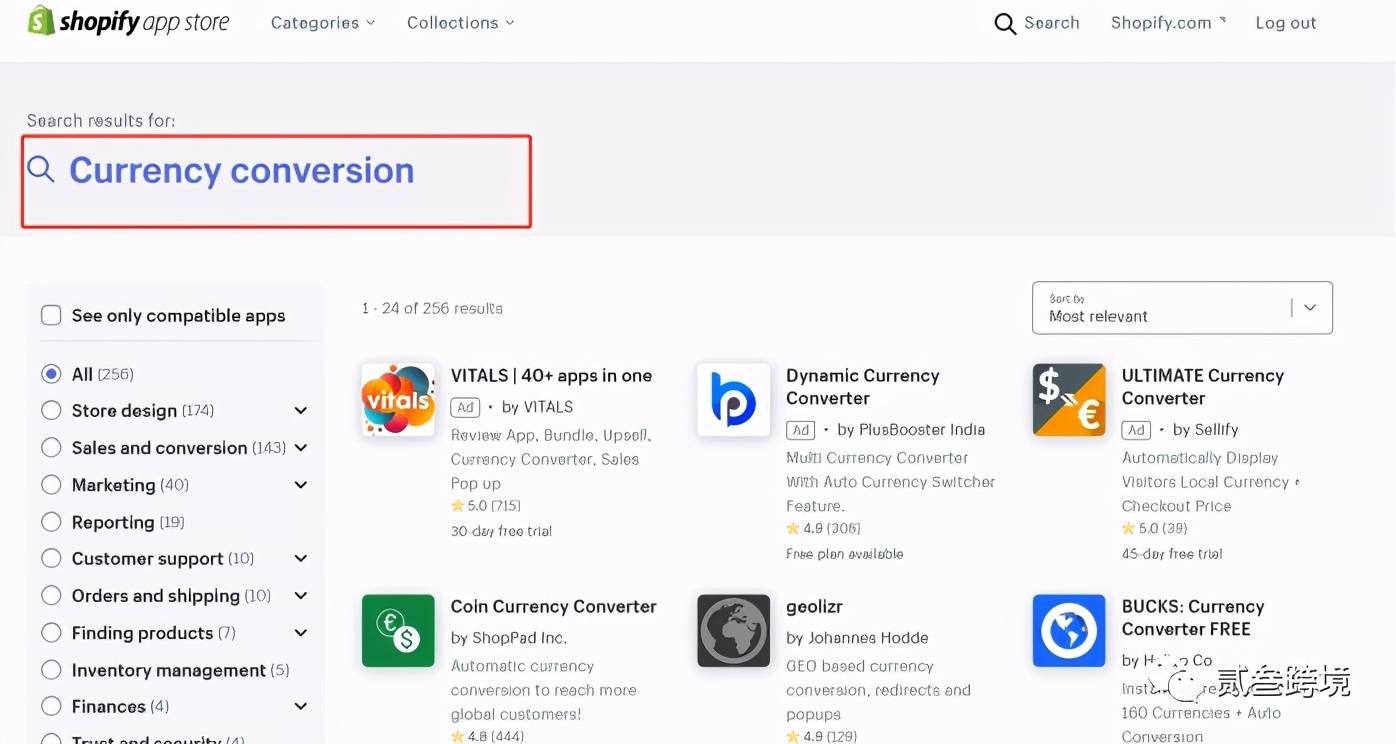Select the Store design filter radio
Image resolution: width=1396 pixels, height=744 pixels.
[x=51, y=411]
